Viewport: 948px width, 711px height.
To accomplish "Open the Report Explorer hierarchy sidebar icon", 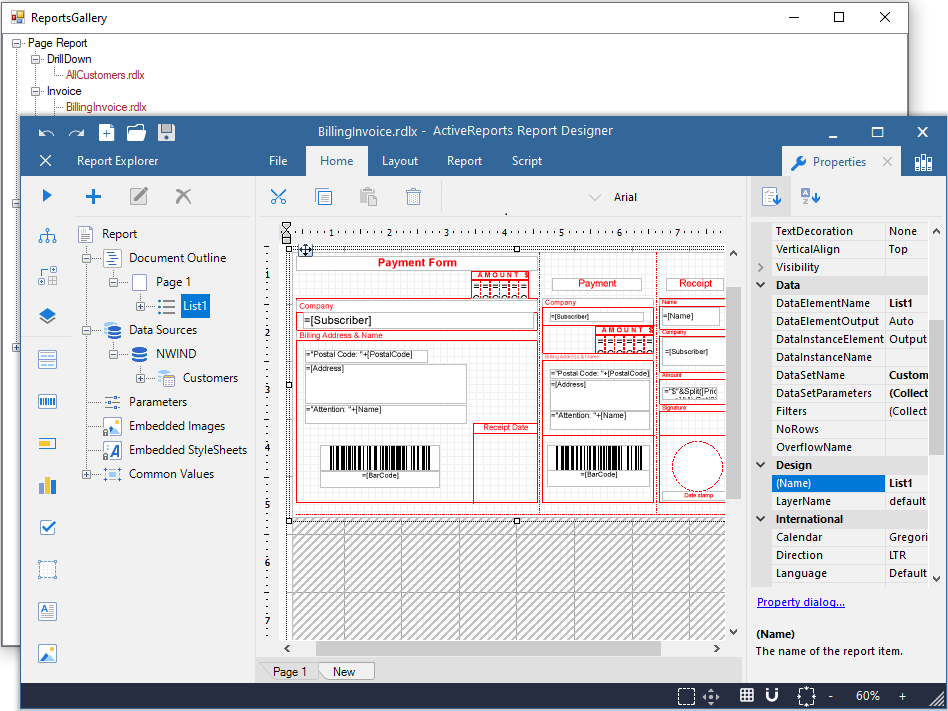I will point(47,236).
